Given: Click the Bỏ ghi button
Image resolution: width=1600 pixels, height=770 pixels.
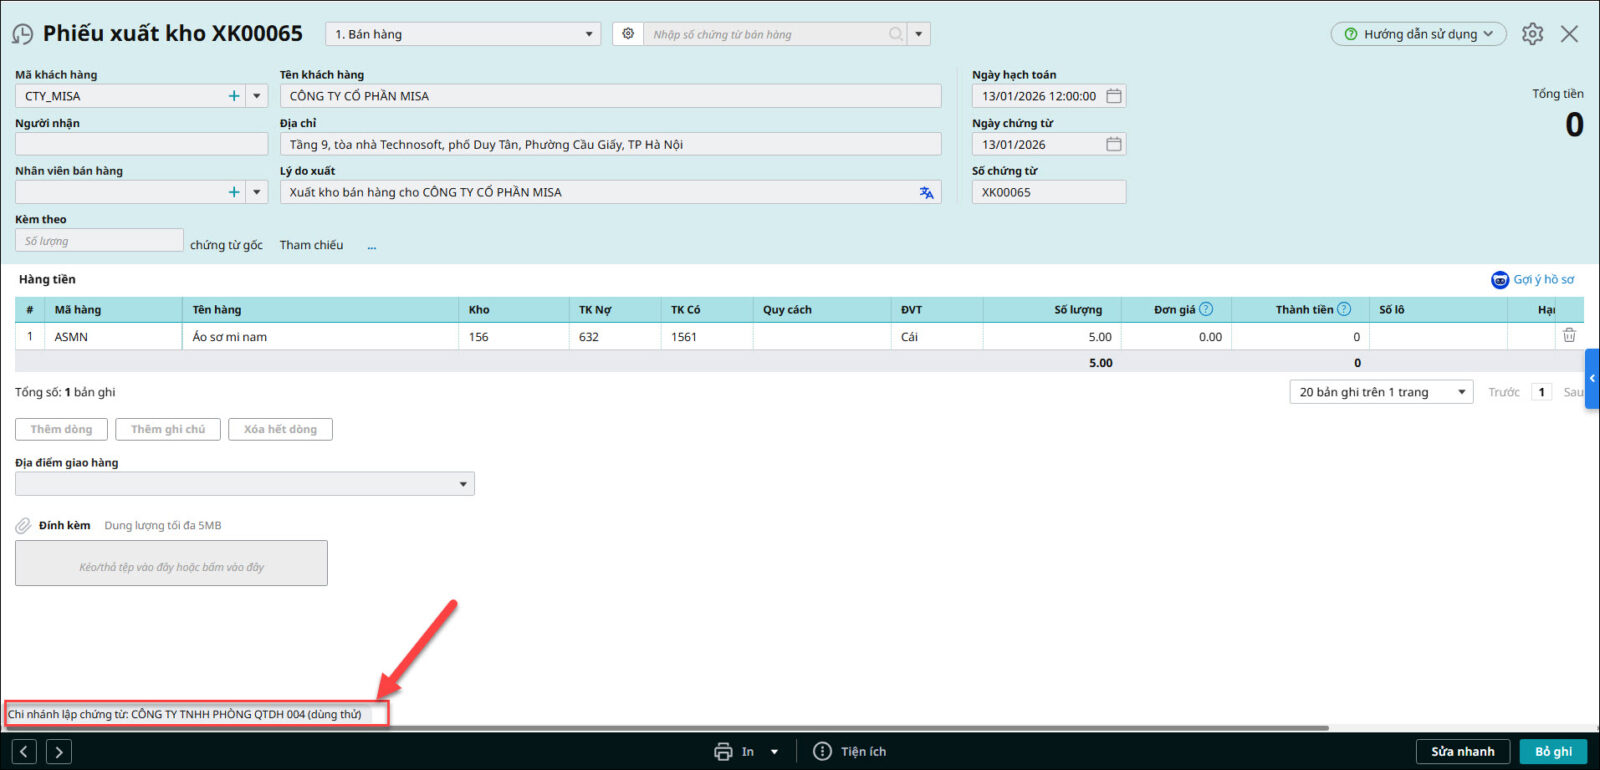Looking at the screenshot, I should pos(1553,752).
